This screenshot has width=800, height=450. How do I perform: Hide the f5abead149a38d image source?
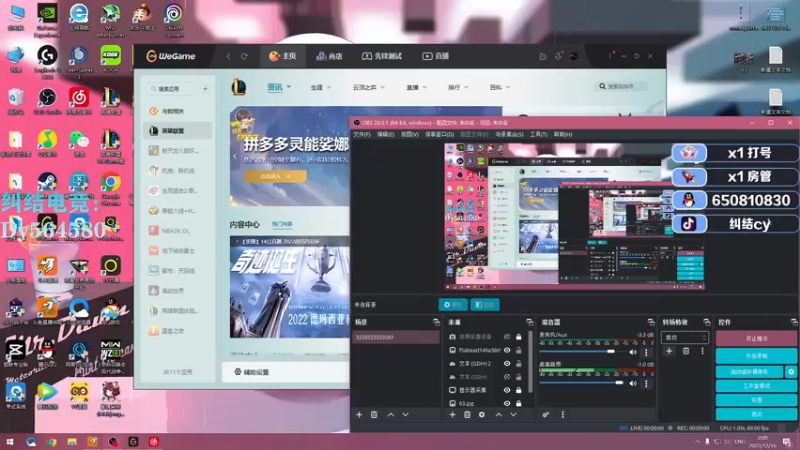click(507, 350)
